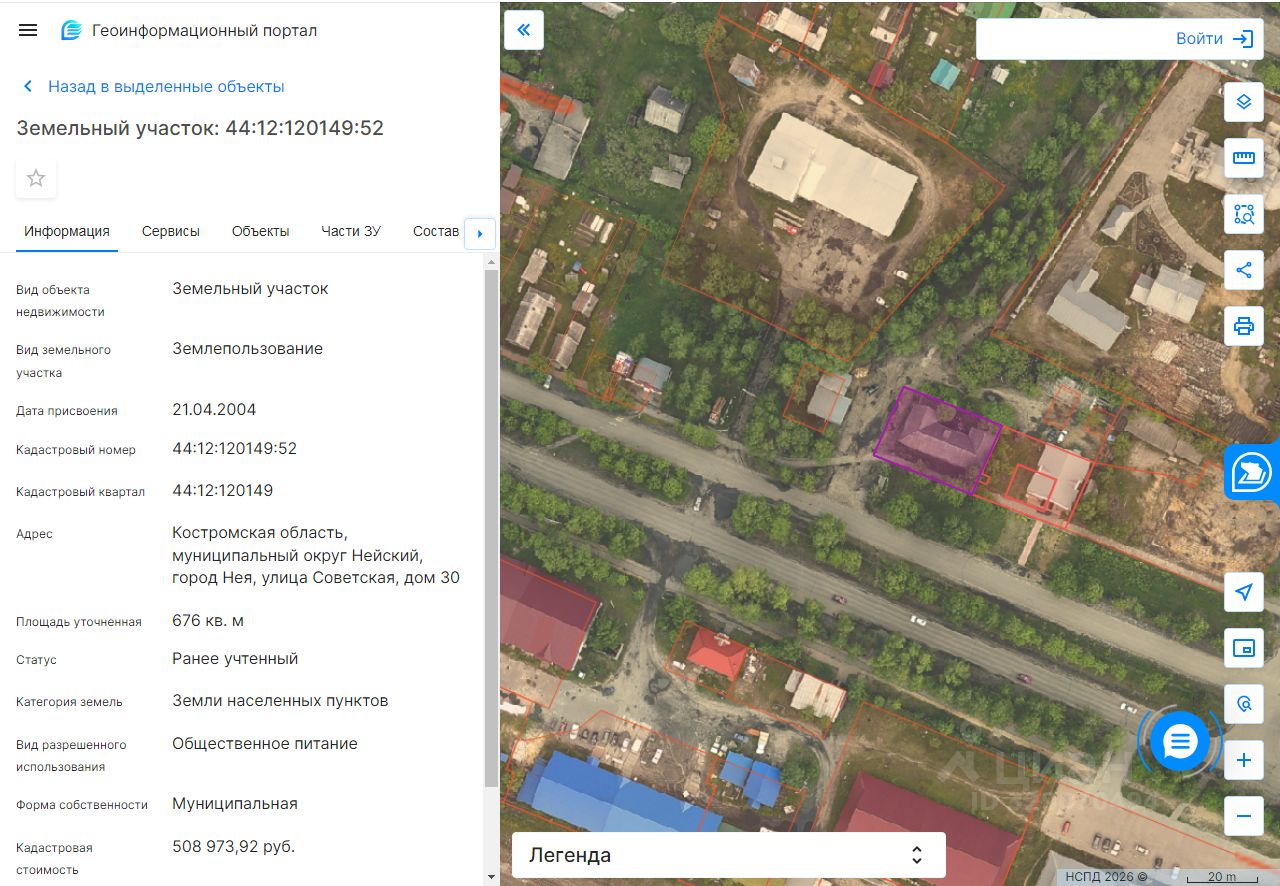Click the parcel heading Земельный участок: 44:12:120149:52

200,128
